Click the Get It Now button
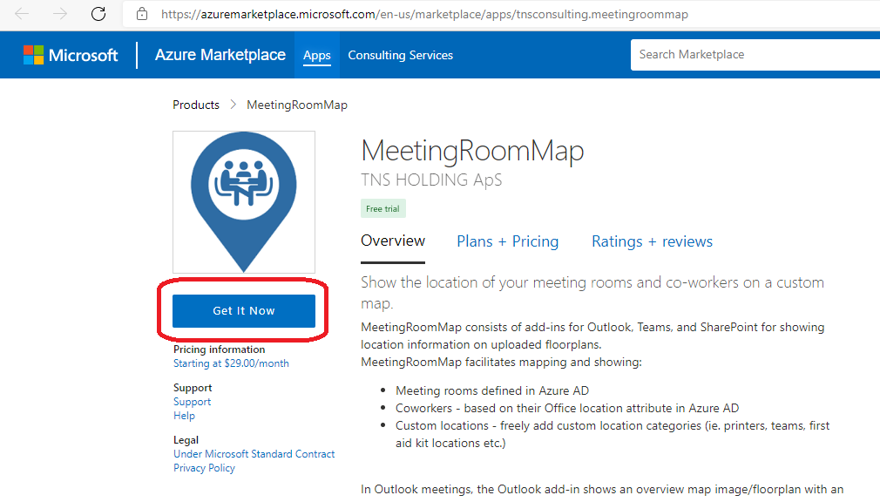 244,311
